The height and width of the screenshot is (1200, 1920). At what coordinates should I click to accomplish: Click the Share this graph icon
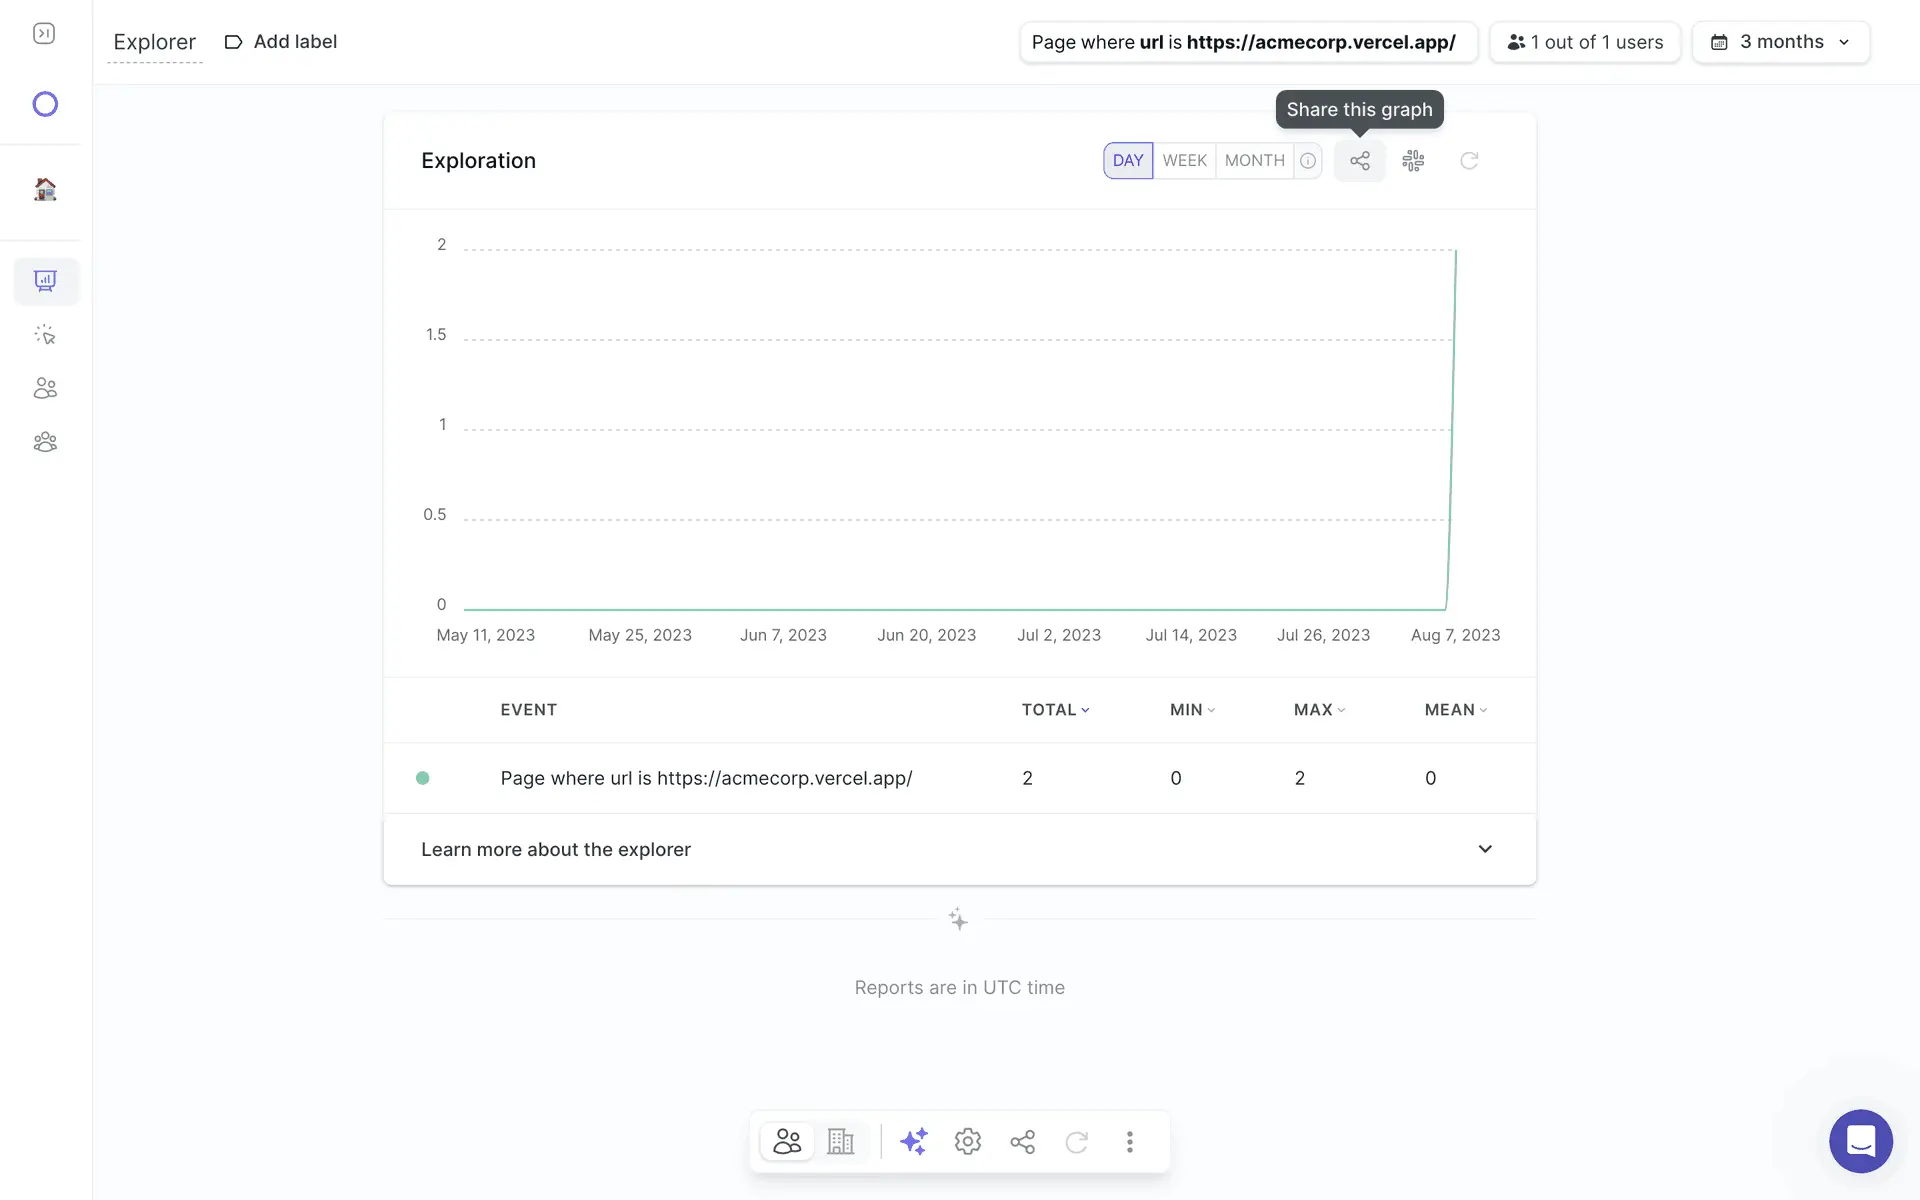tap(1359, 161)
